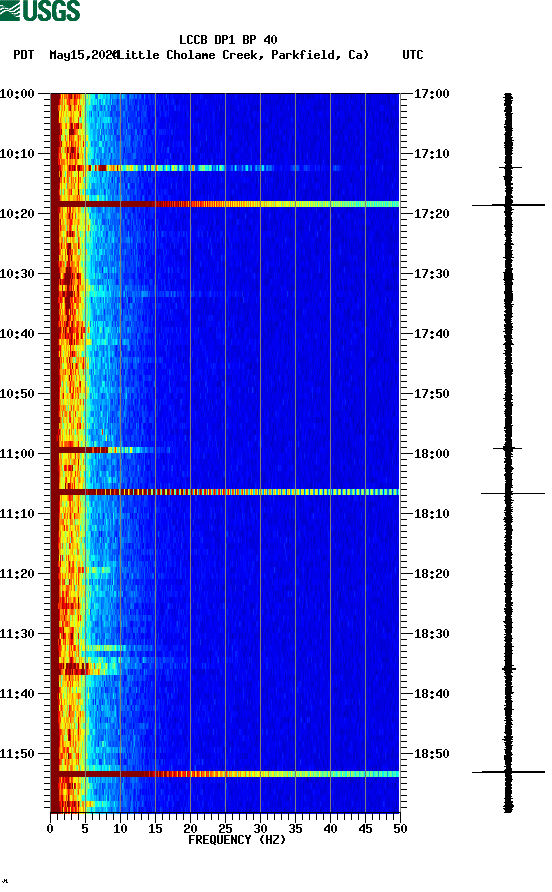The width and height of the screenshot is (552, 892).
Task: Click the 17:20 UTC time label
Action: (x=431, y=214)
